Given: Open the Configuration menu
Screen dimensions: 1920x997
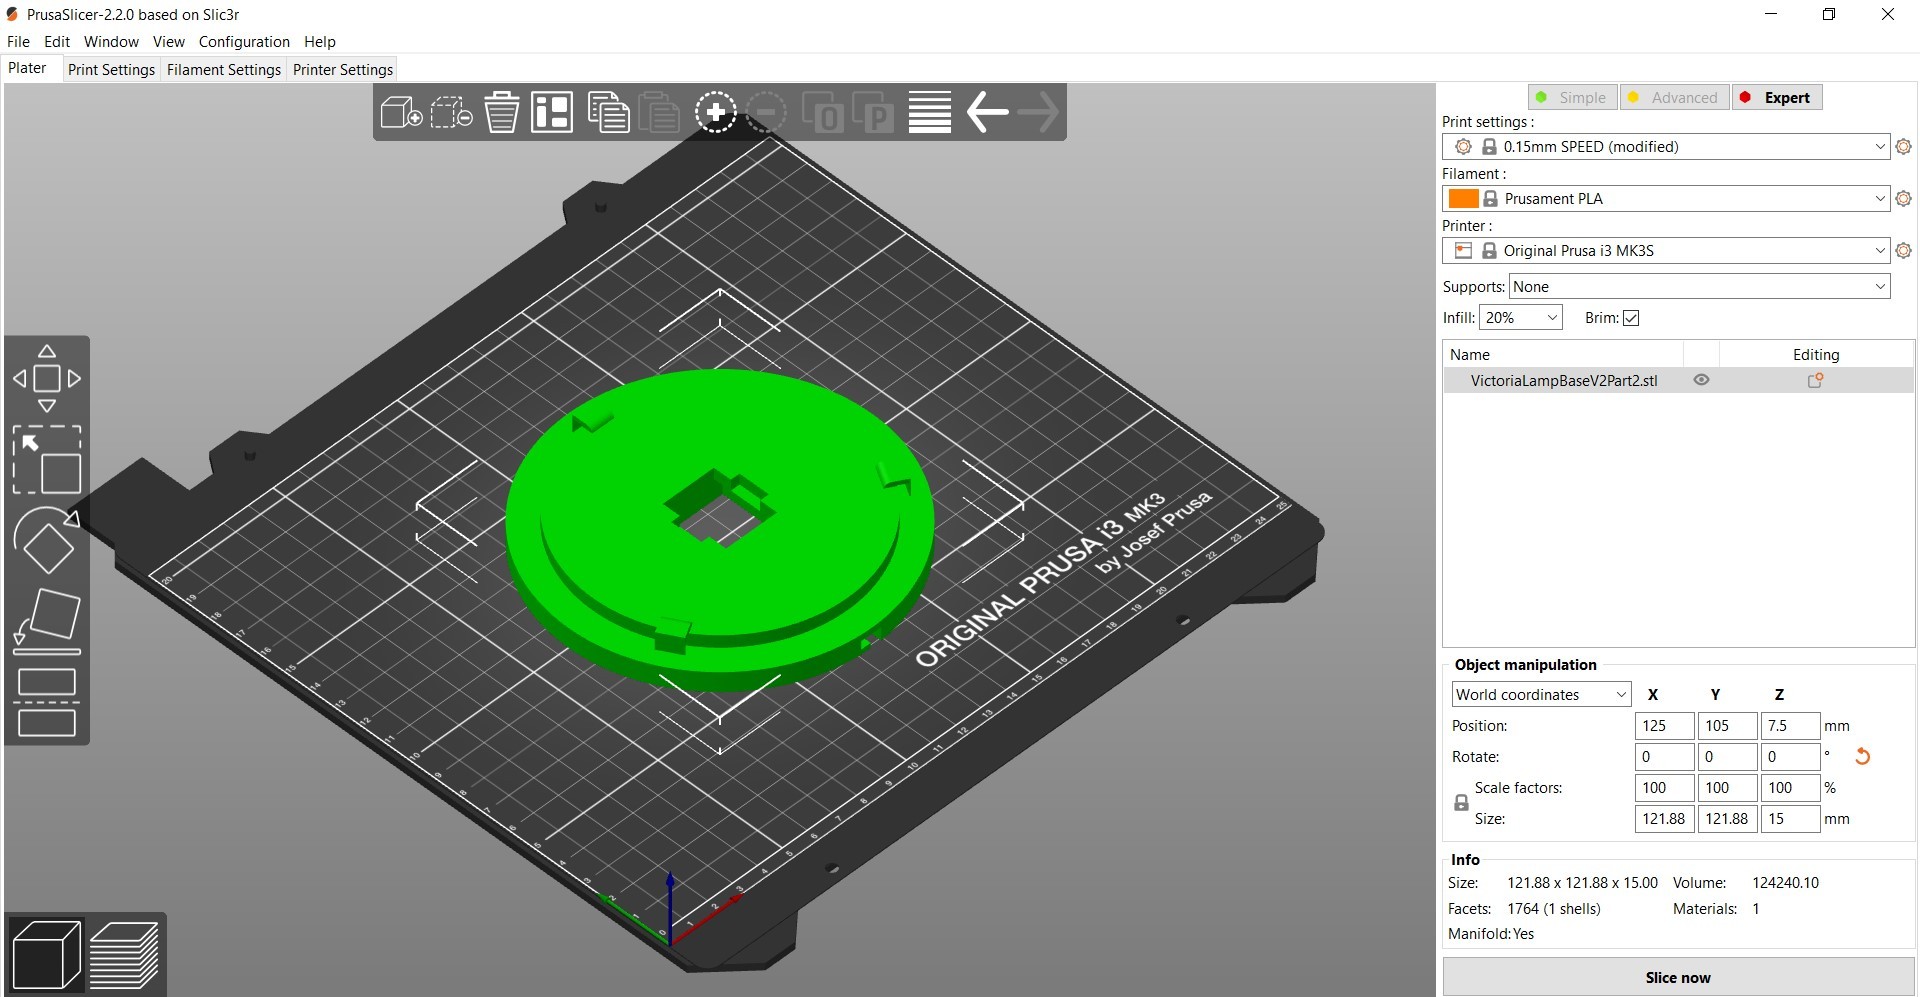Looking at the screenshot, I should (244, 42).
